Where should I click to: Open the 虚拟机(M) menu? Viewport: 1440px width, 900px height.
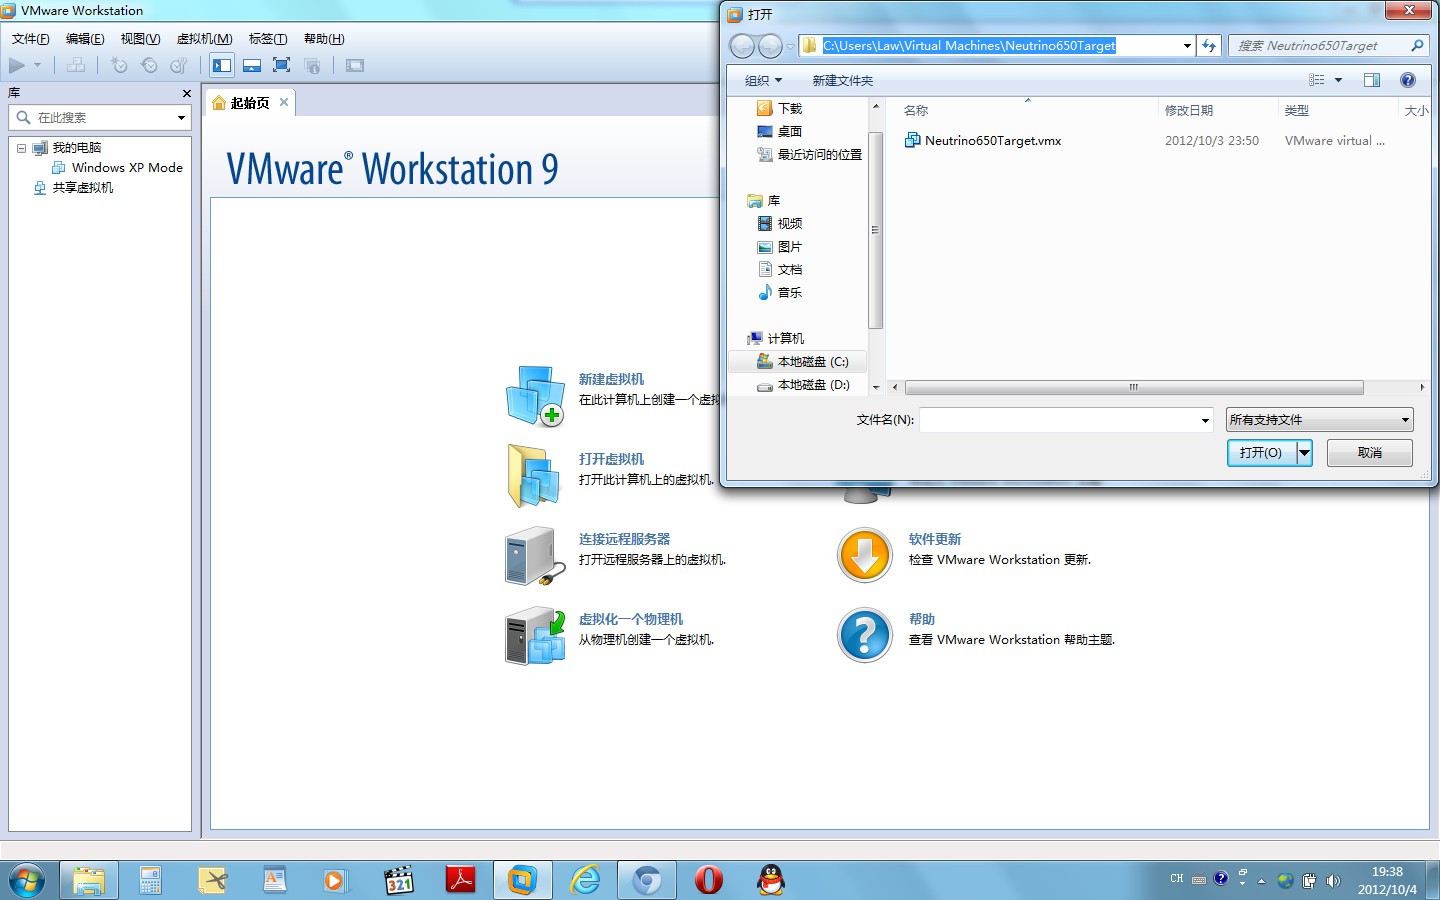[x=204, y=39]
